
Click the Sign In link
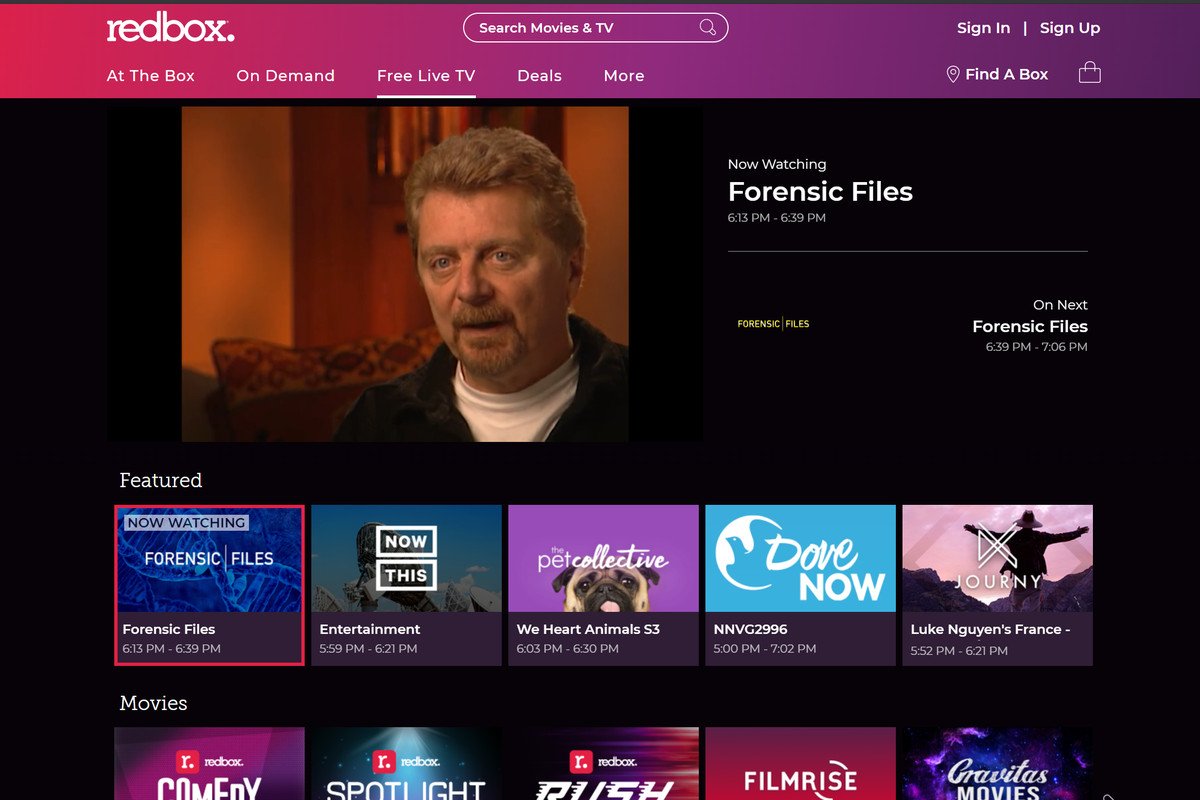tap(983, 28)
